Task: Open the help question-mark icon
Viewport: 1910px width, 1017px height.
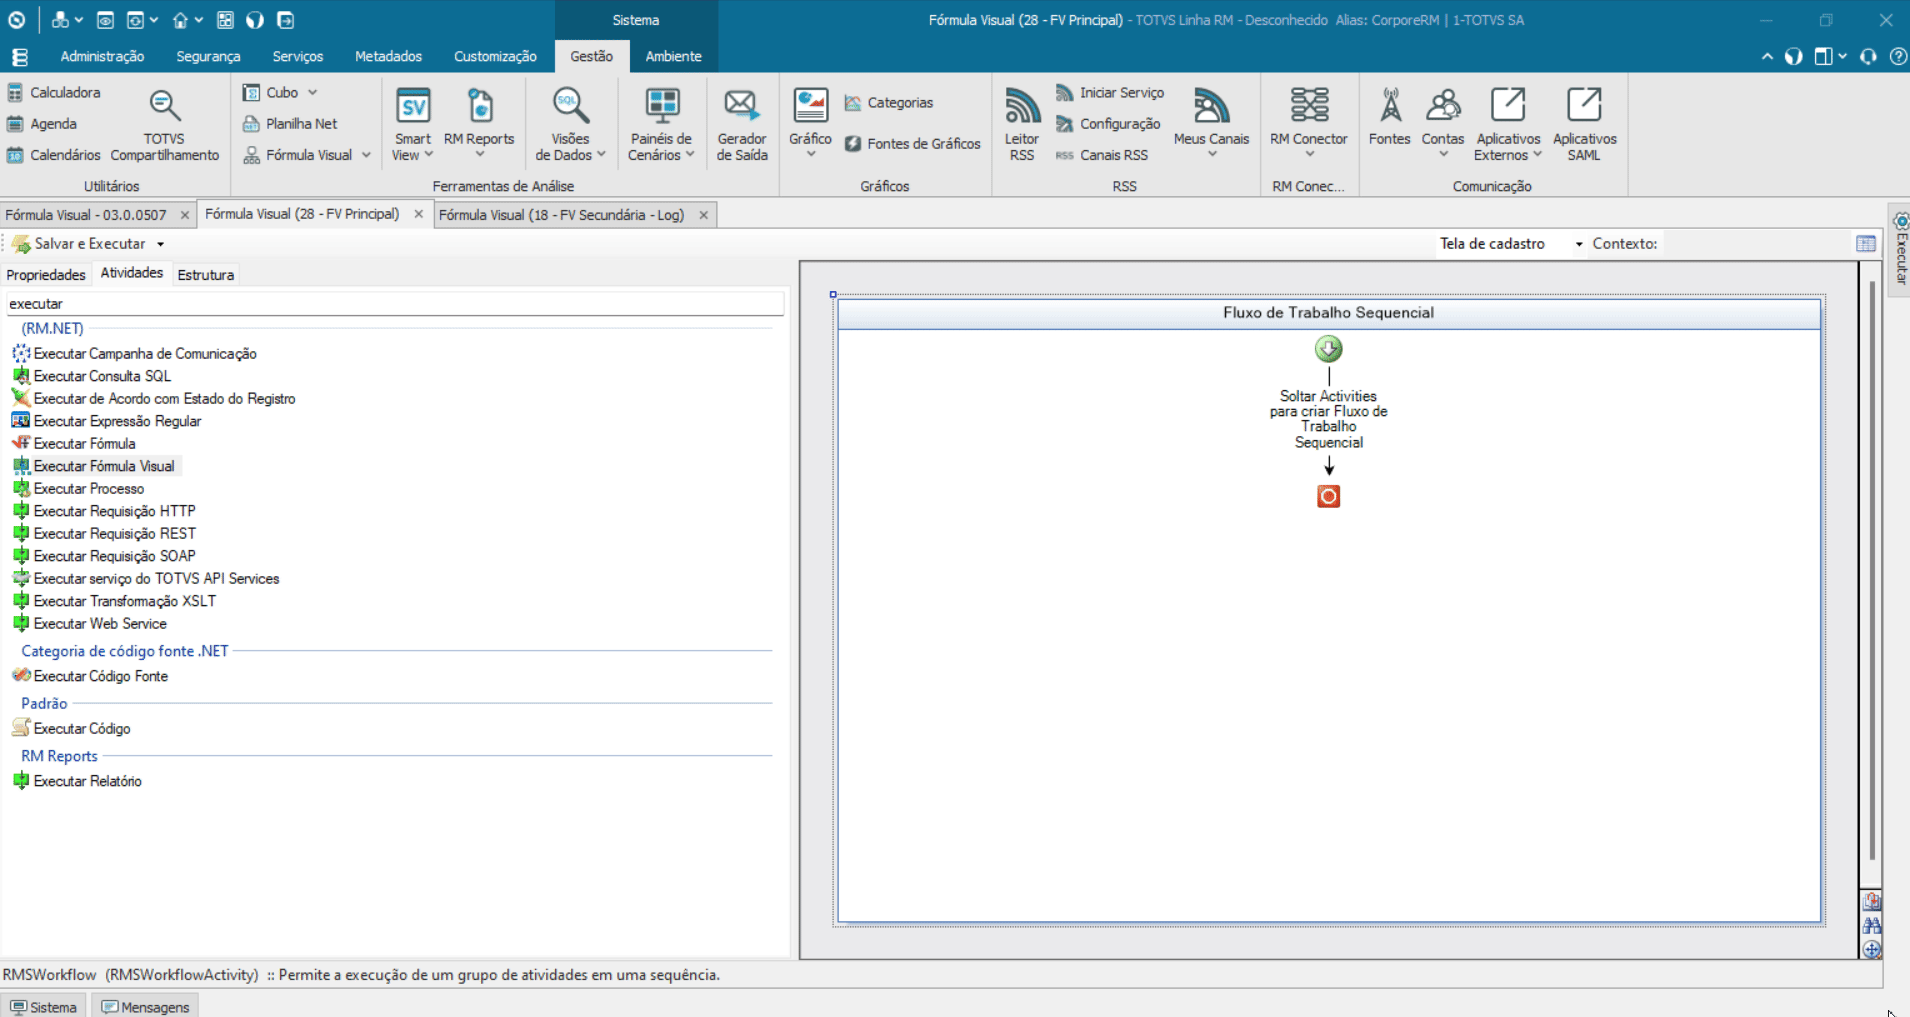Action: (x=1898, y=57)
